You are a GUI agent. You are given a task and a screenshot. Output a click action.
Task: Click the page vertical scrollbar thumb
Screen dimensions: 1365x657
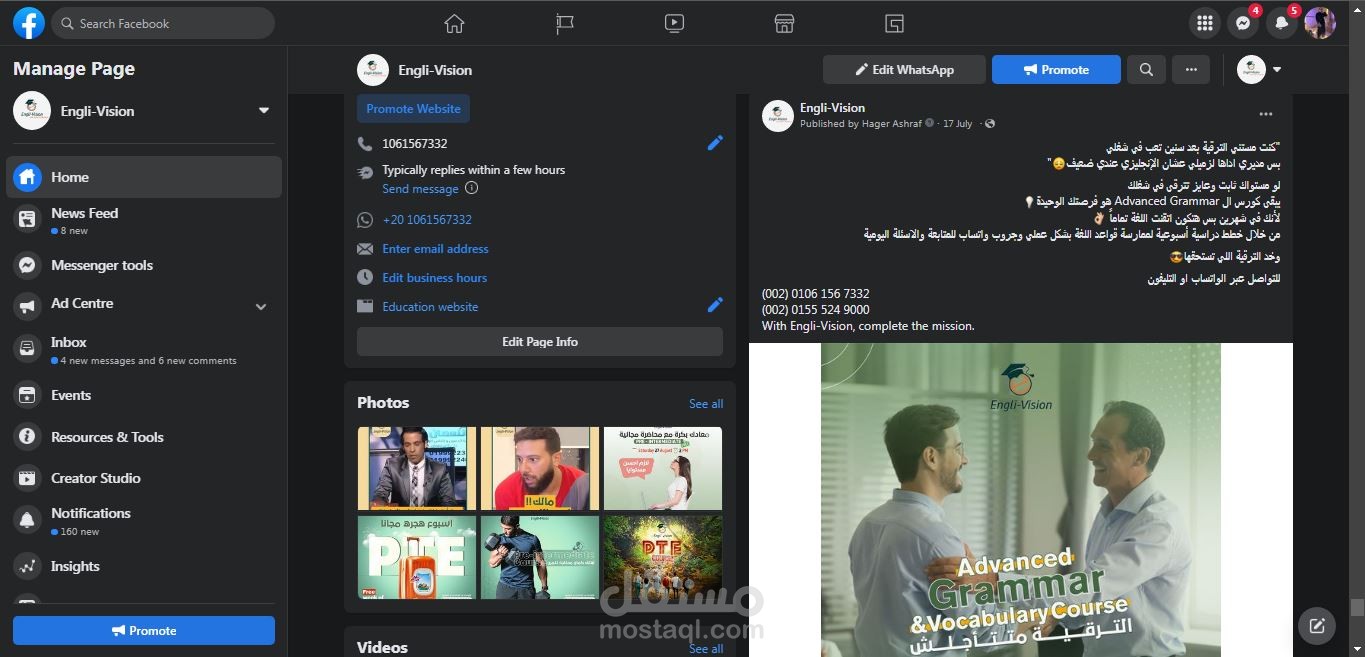pos(1357,607)
